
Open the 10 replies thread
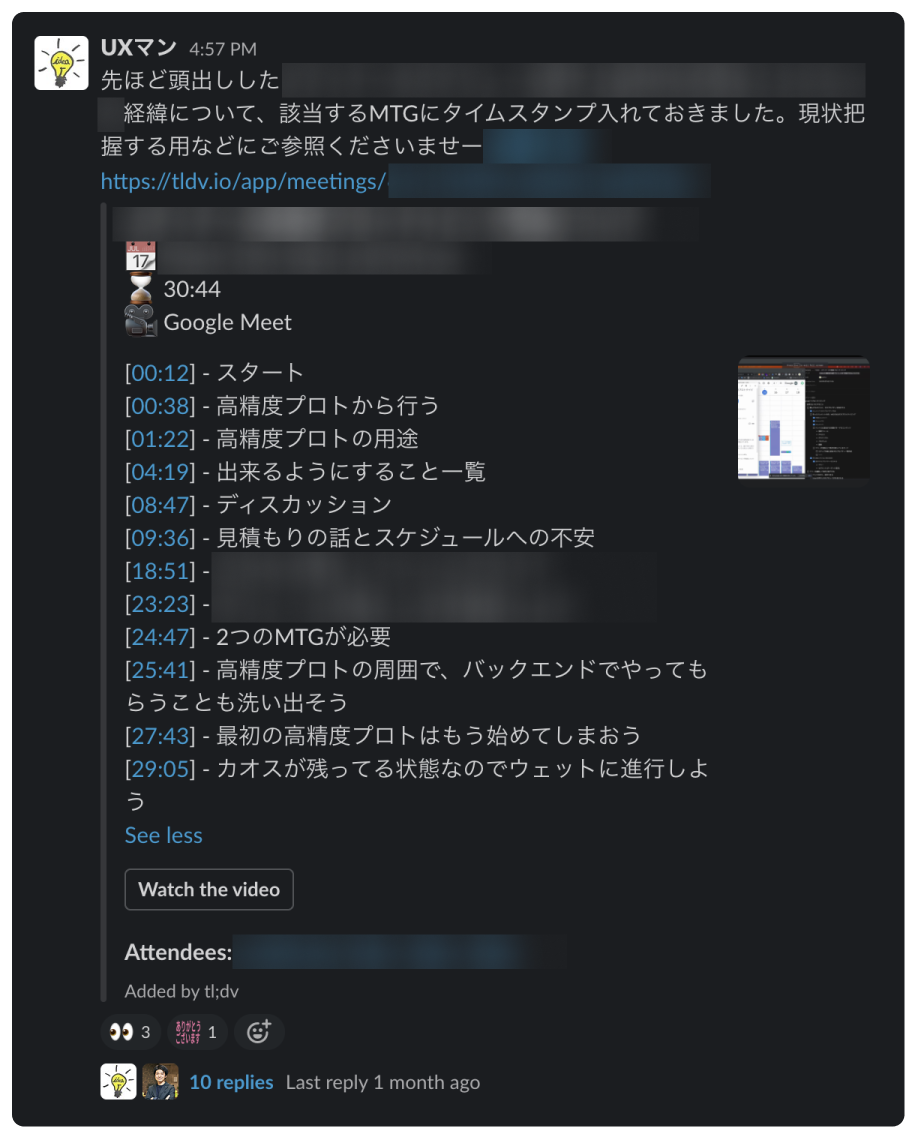[x=231, y=1082]
